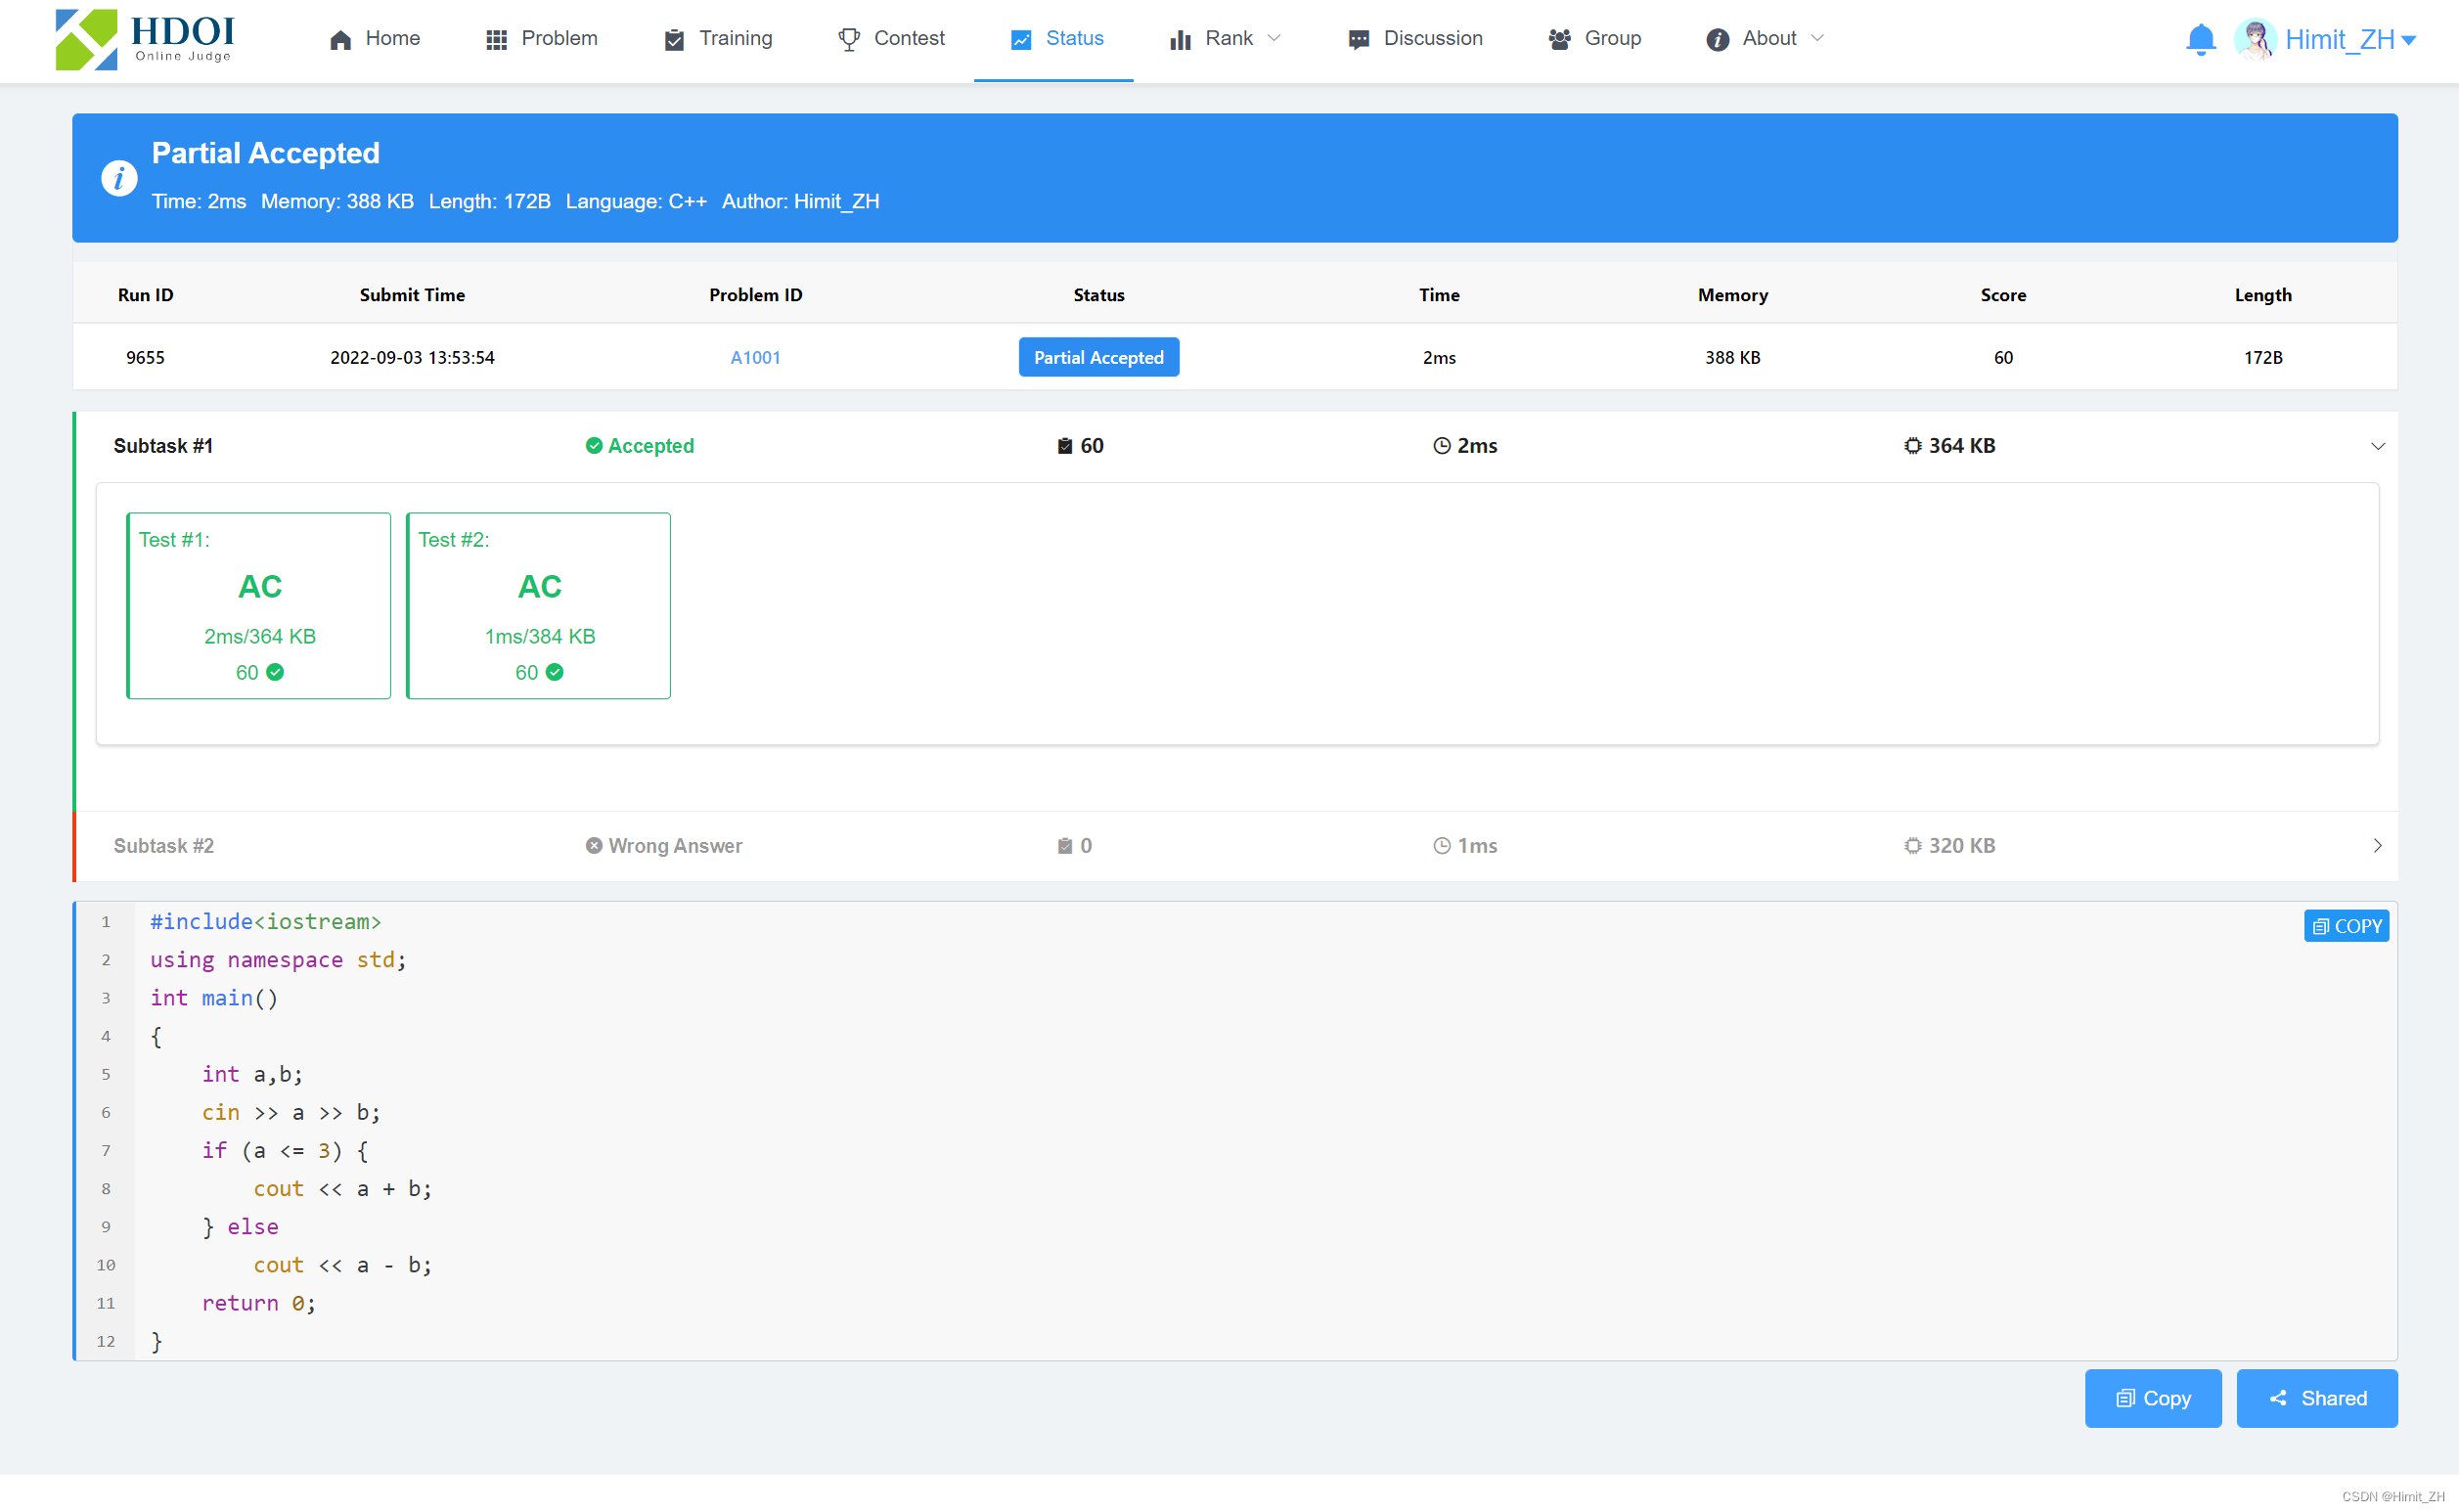Click the Home house icon
Image resolution: width=2459 pixels, height=1512 pixels.
[341, 39]
